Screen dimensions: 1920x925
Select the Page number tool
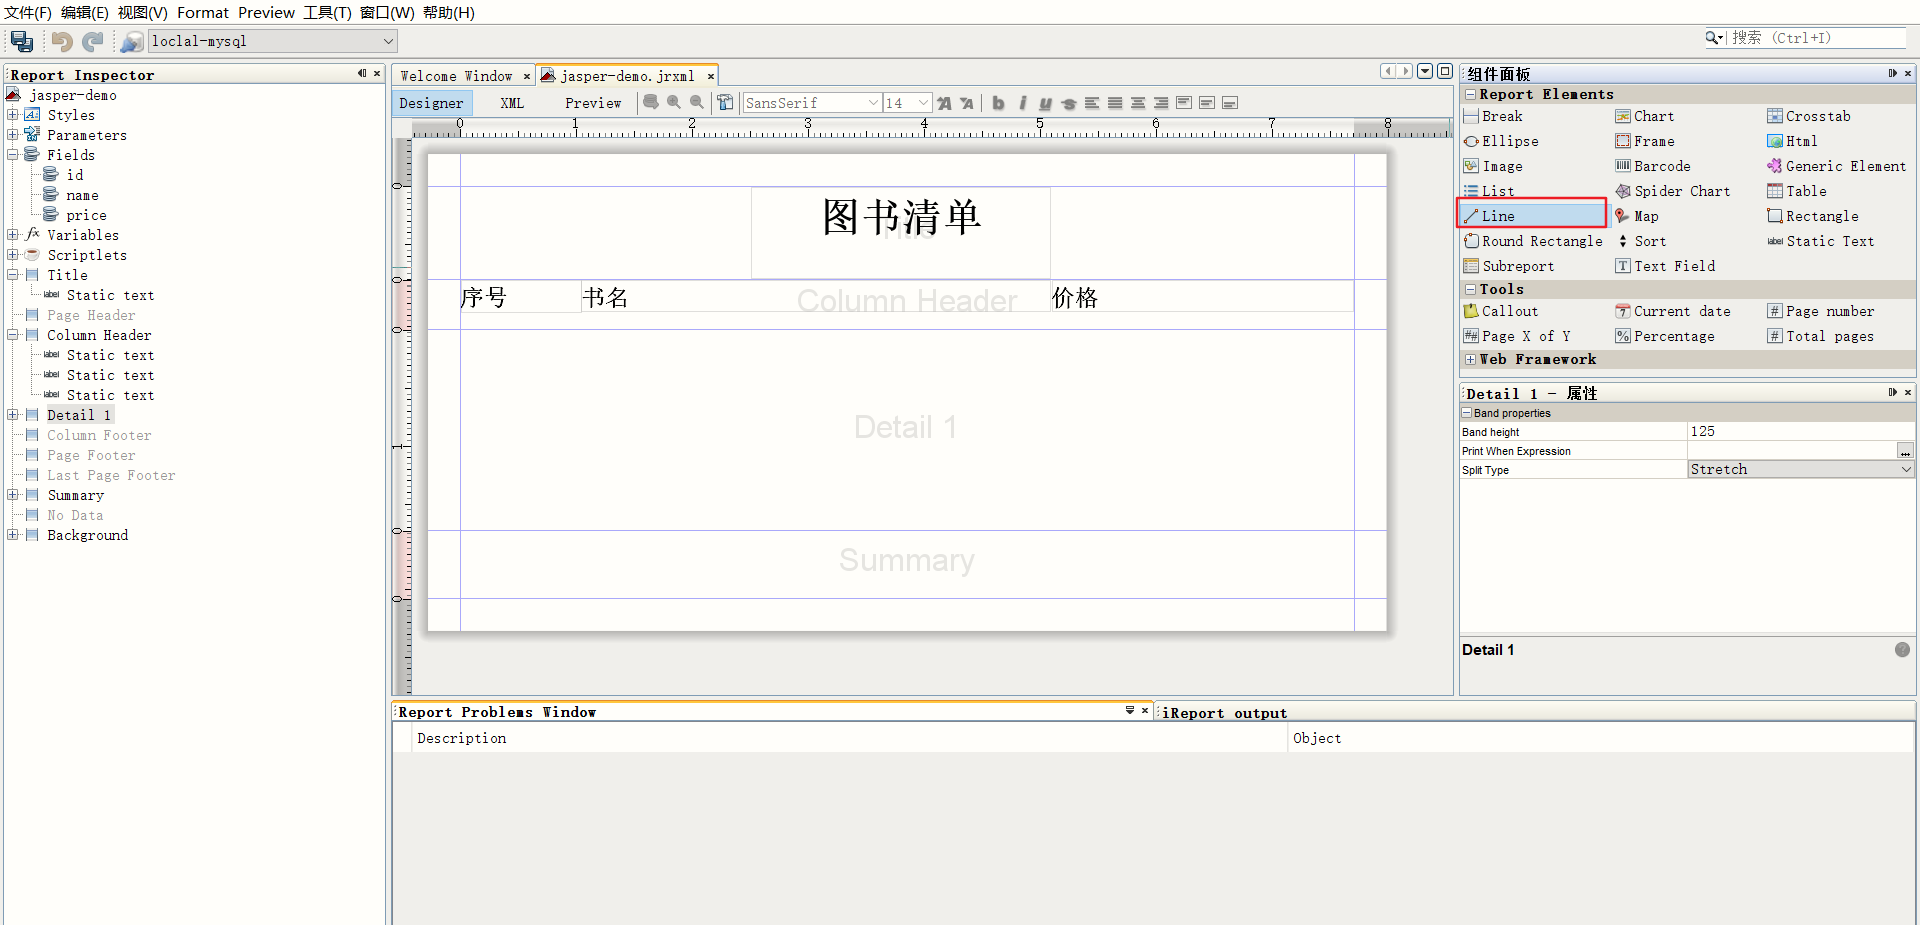(x=1829, y=311)
